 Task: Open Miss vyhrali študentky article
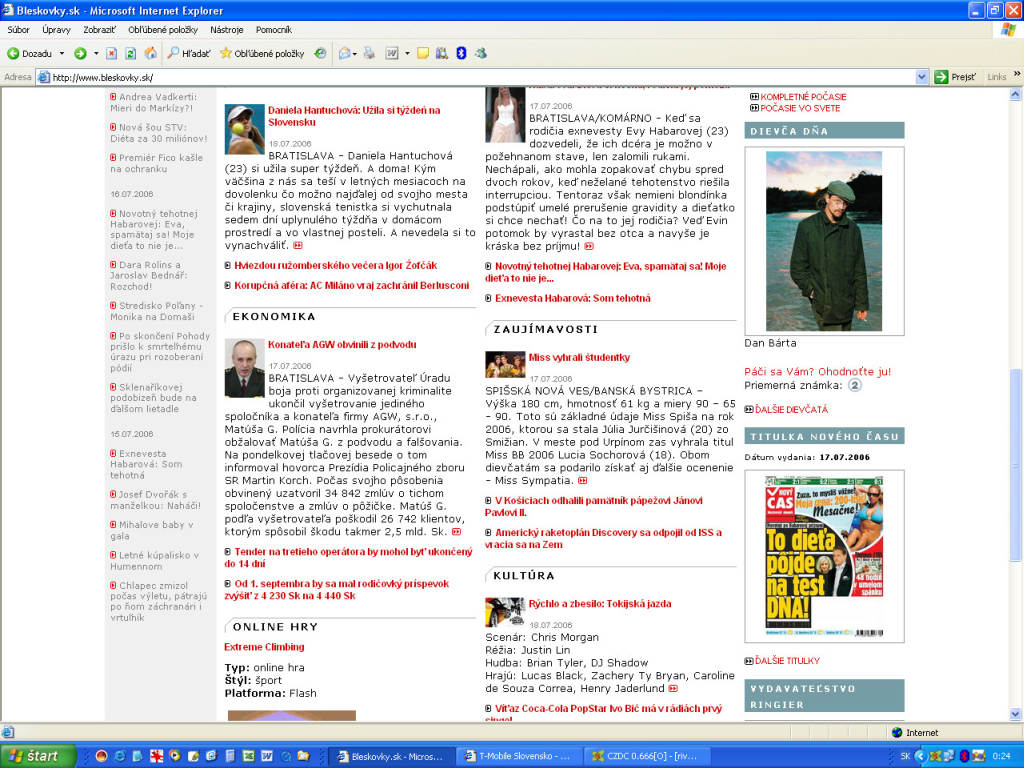579,357
